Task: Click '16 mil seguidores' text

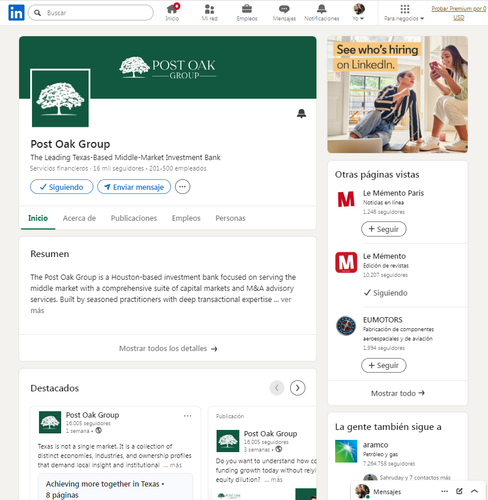Action: pyautogui.click(x=118, y=168)
